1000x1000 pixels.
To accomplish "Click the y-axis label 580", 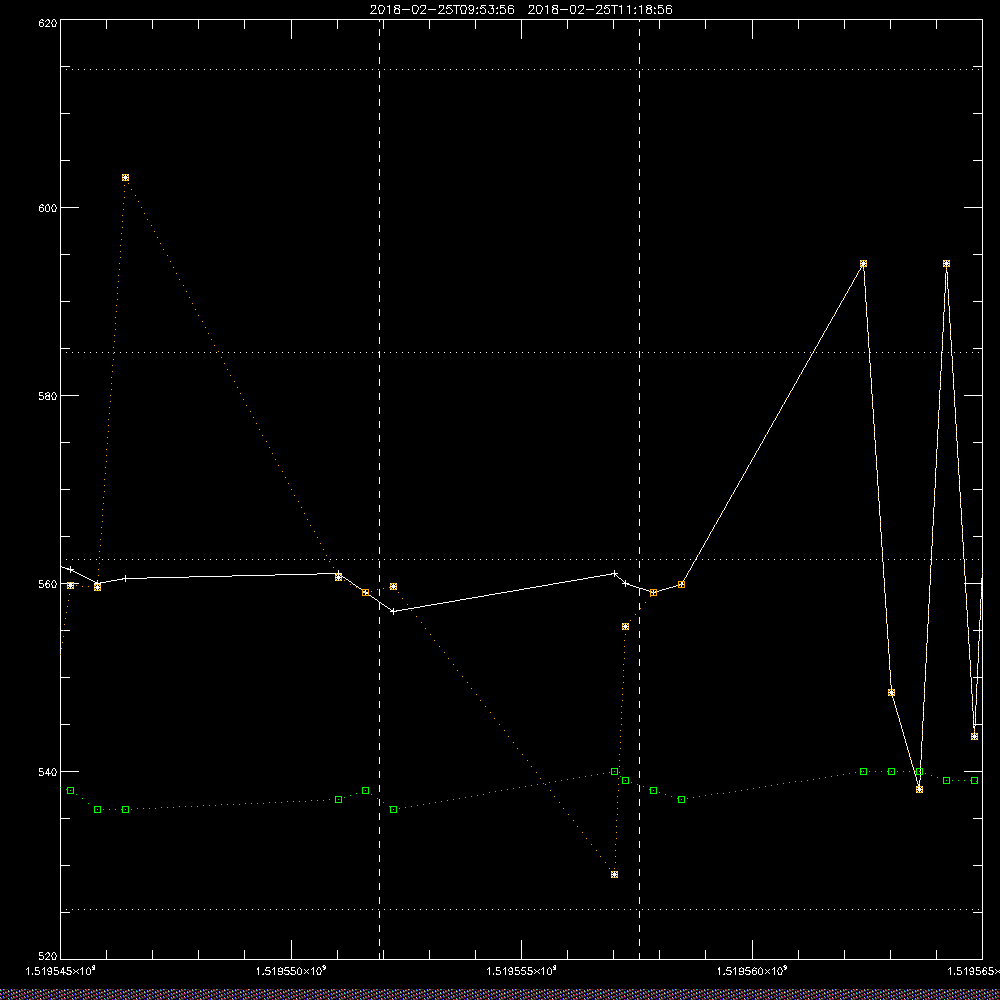I will point(48,395).
